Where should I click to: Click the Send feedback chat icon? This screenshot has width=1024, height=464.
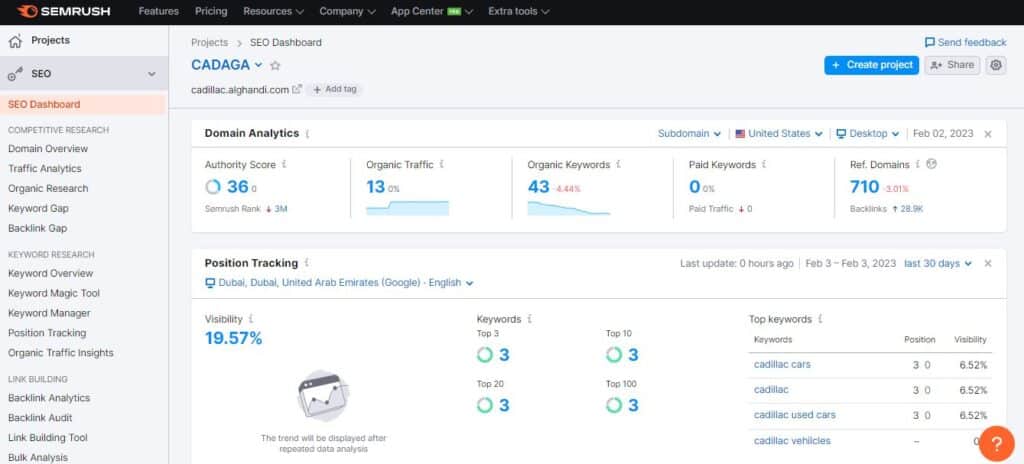pyautogui.click(x=930, y=42)
